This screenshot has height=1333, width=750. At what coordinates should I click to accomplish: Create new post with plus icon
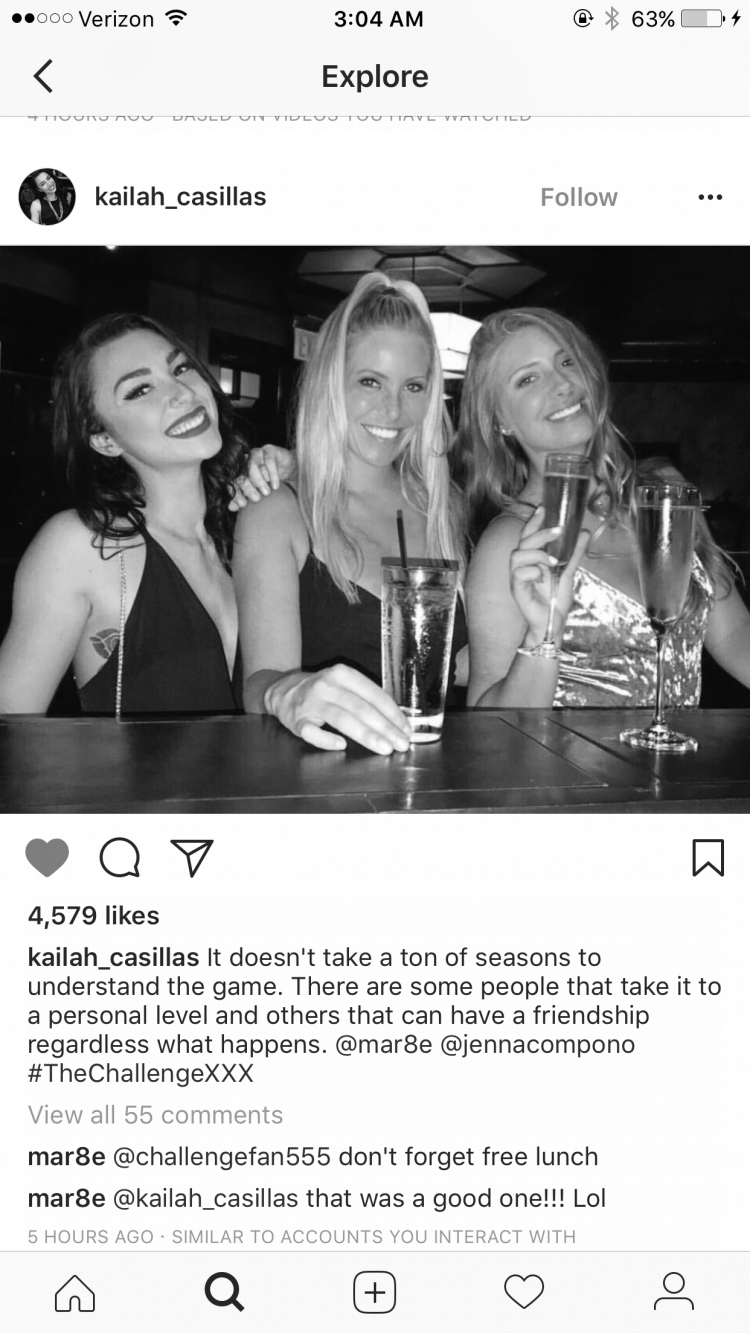point(375,1292)
